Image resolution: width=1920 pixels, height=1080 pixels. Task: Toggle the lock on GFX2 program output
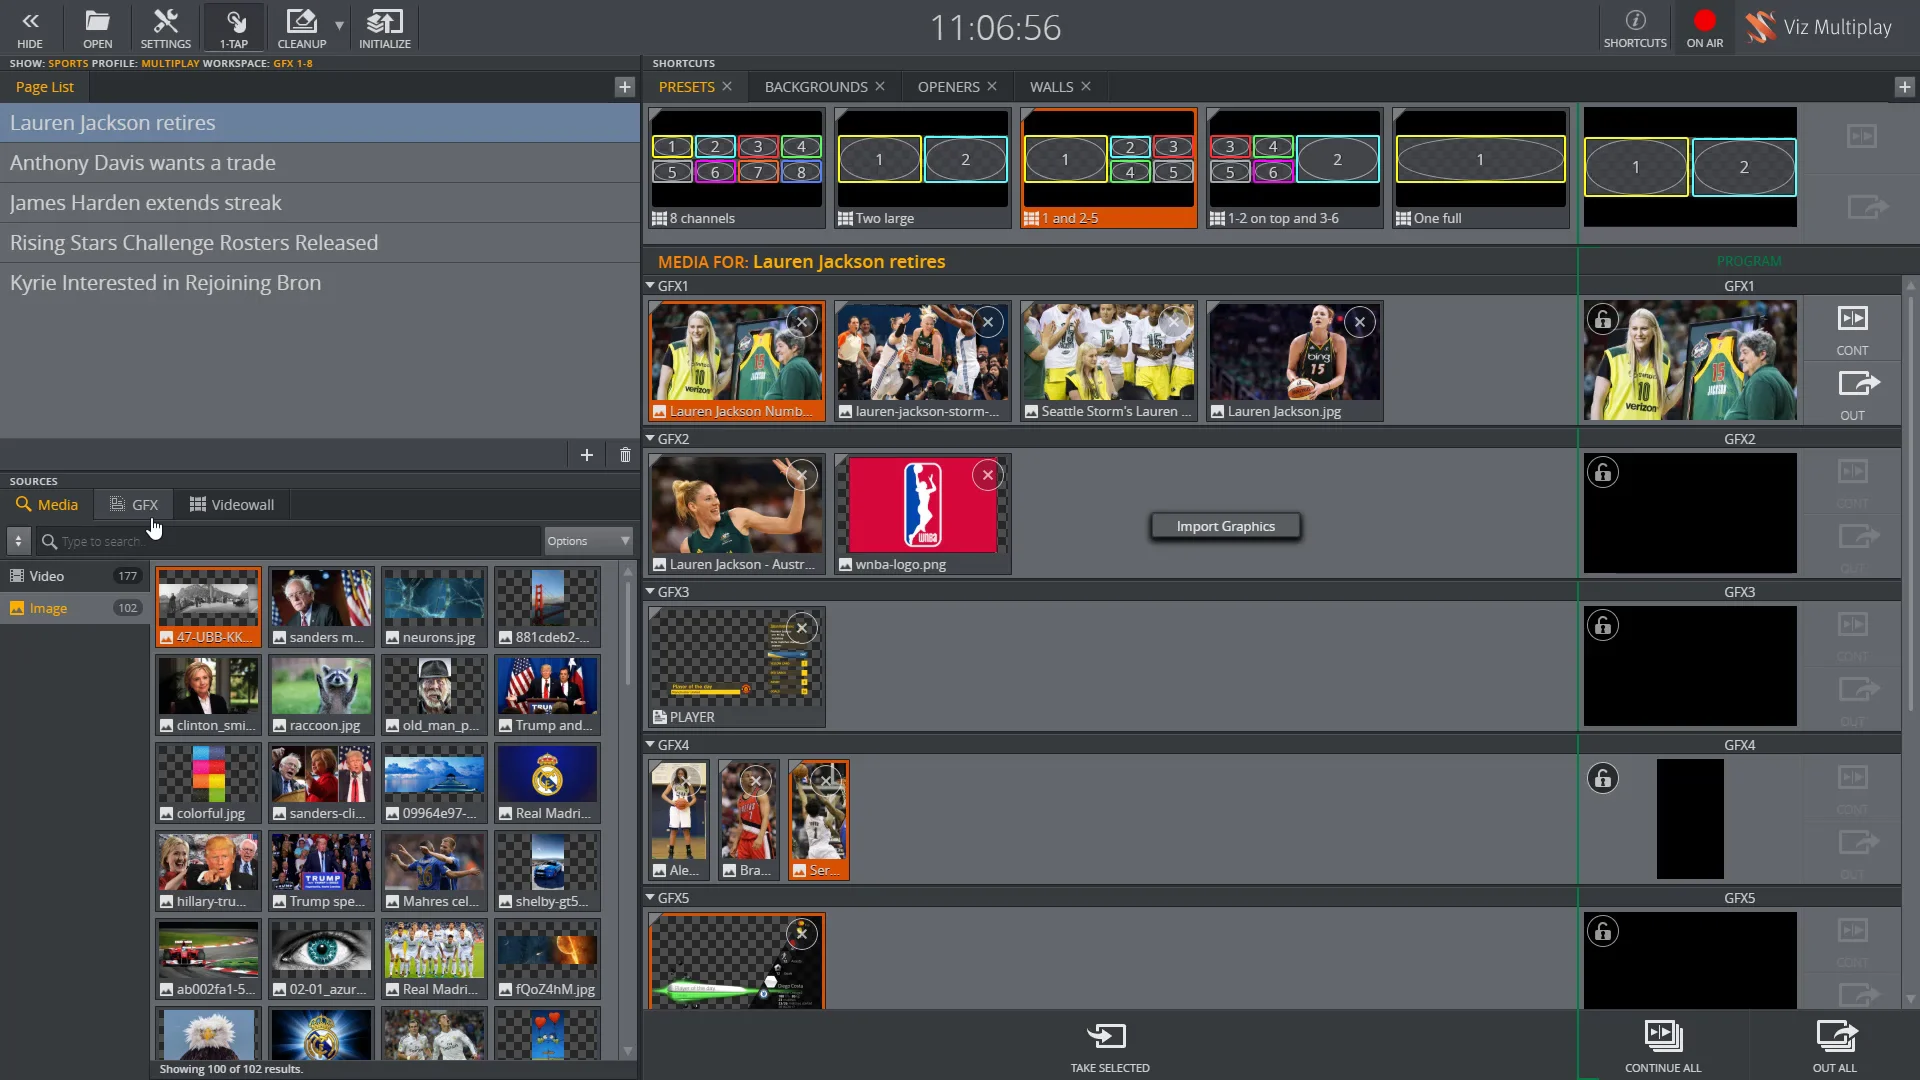point(1603,471)
